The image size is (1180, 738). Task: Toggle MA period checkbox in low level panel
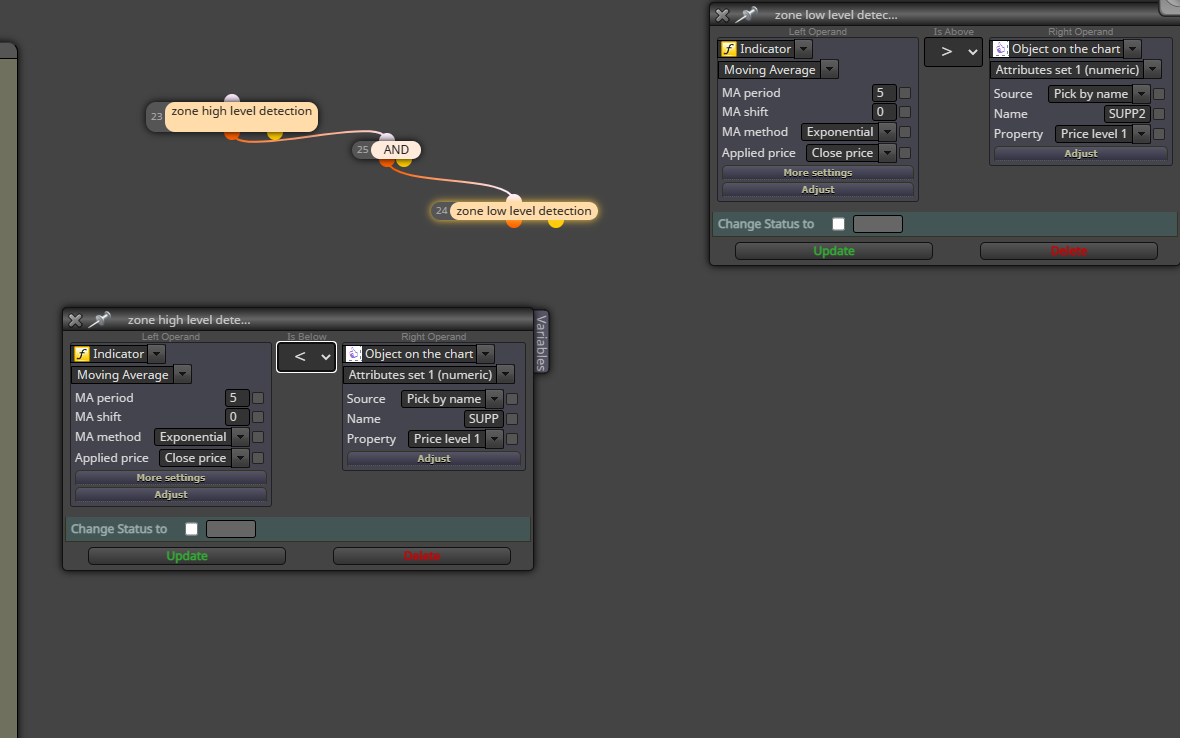pos(905,93)
